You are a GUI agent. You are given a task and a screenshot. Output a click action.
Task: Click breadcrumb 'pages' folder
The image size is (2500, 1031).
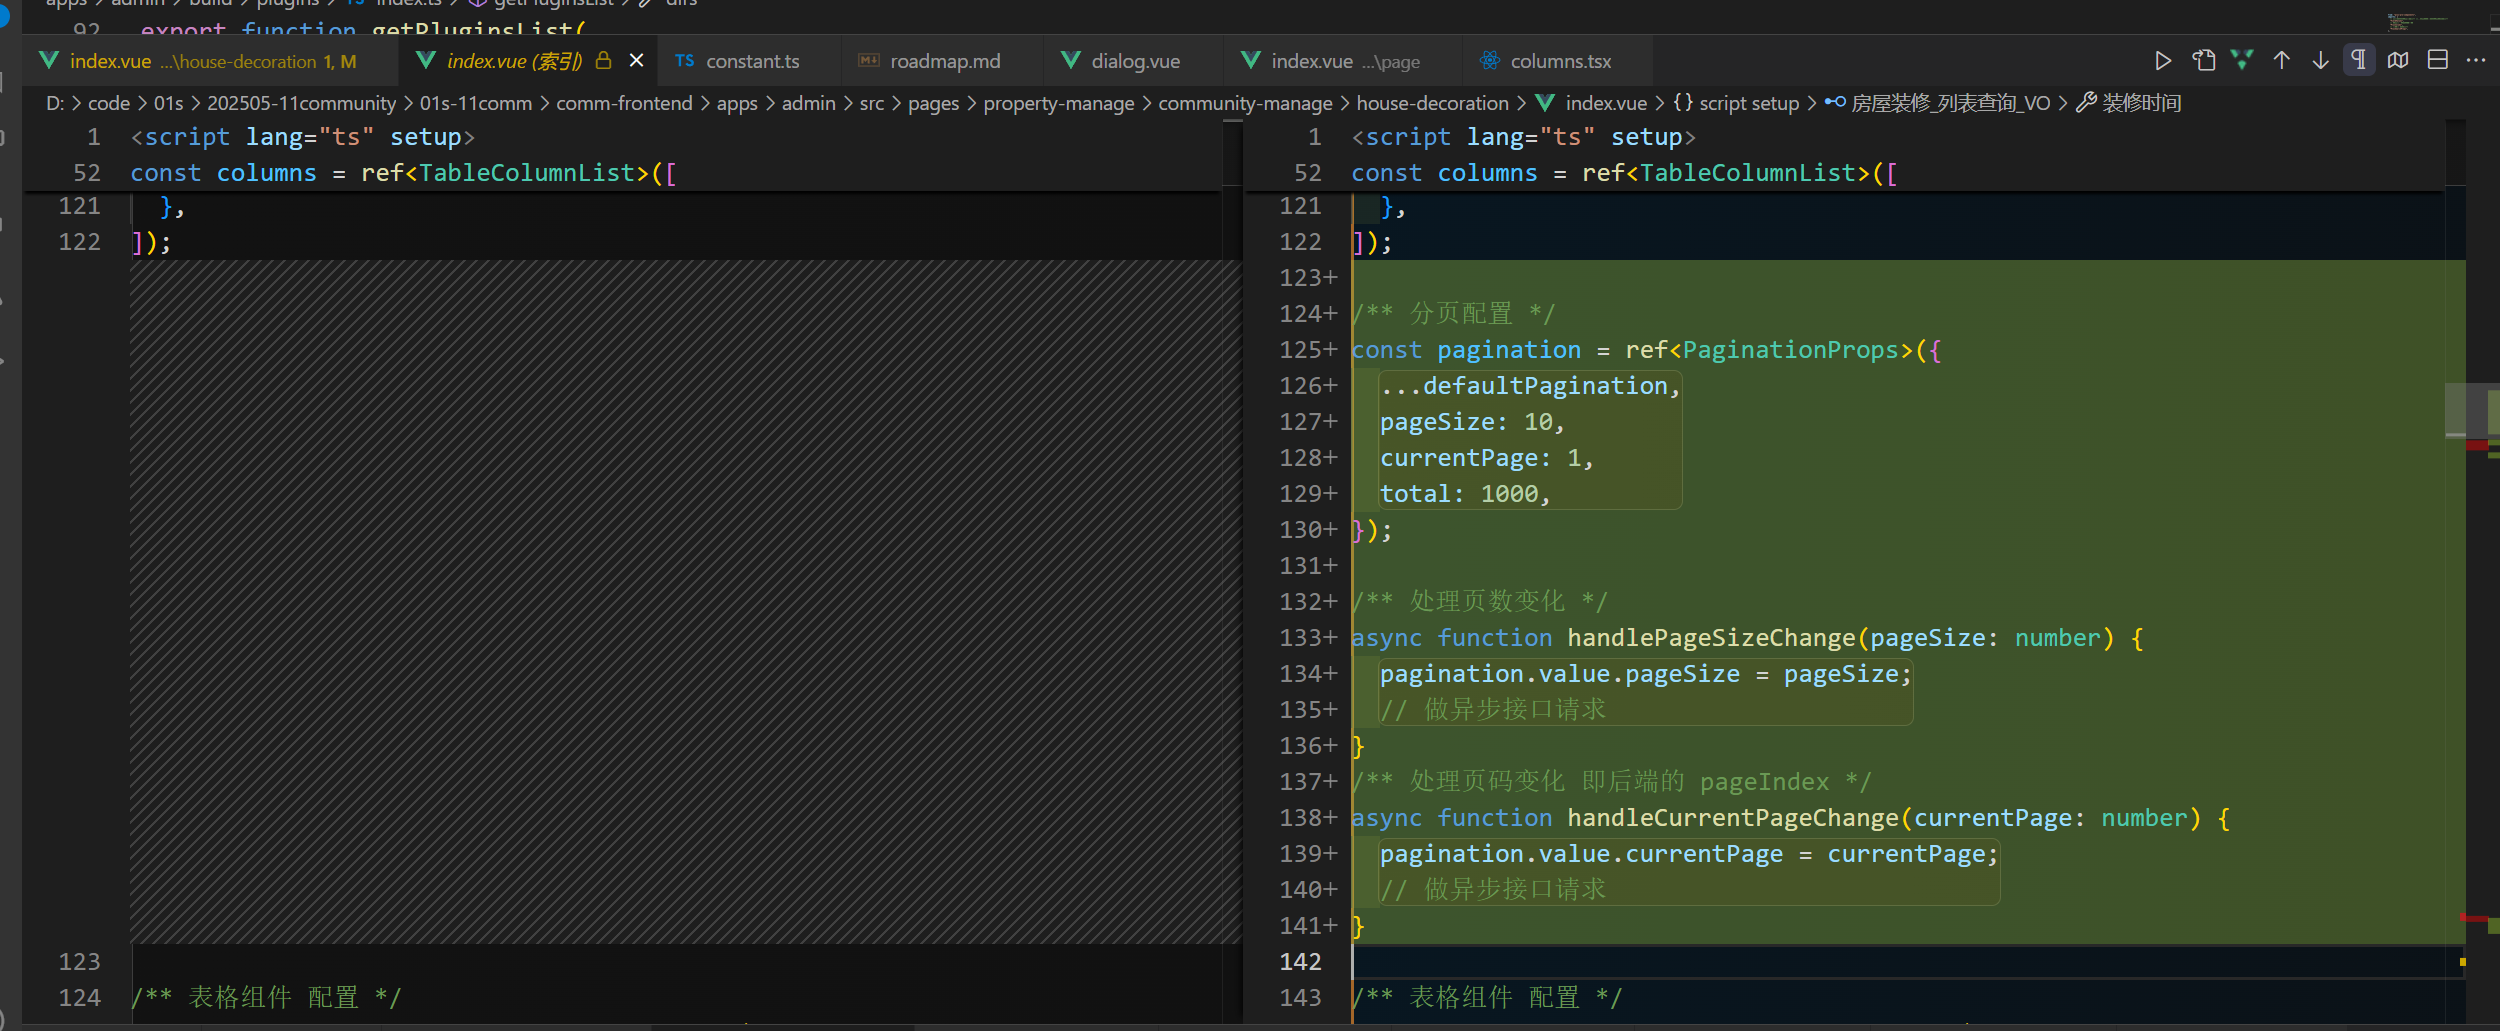(934, 103)
